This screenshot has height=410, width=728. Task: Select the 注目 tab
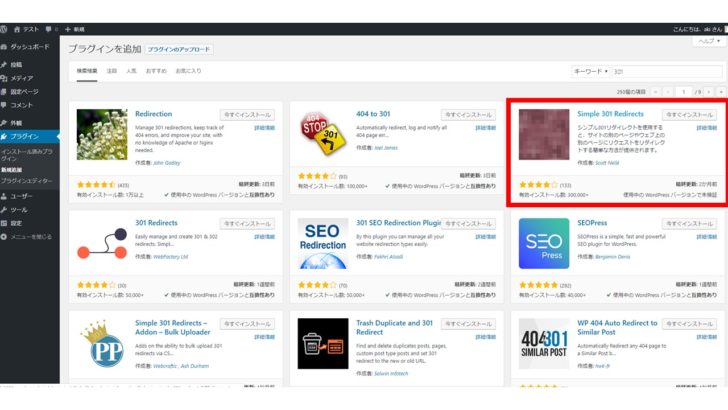click(x=112, y=71)
